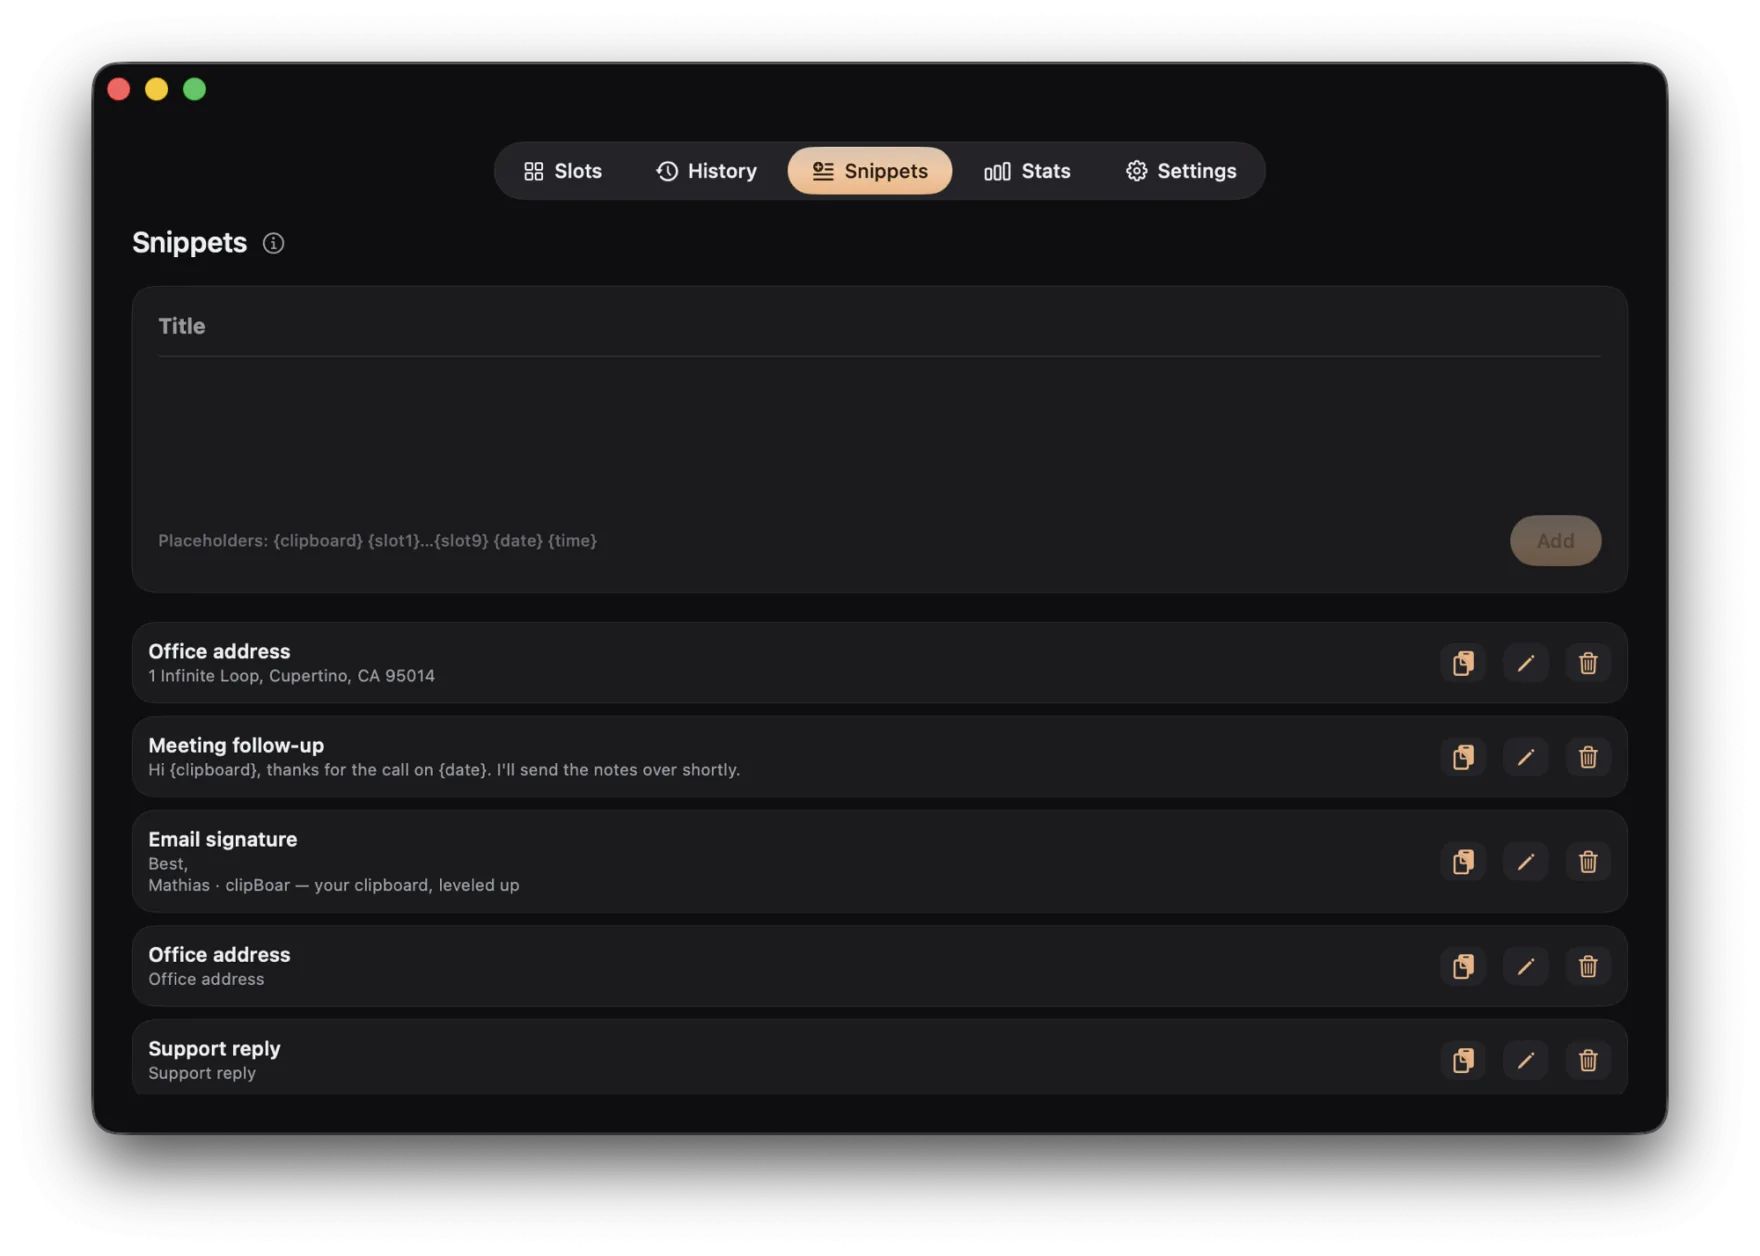Edit the Support reply snippet
1760x1256 pixels.
click(x=1525, y=1060)
